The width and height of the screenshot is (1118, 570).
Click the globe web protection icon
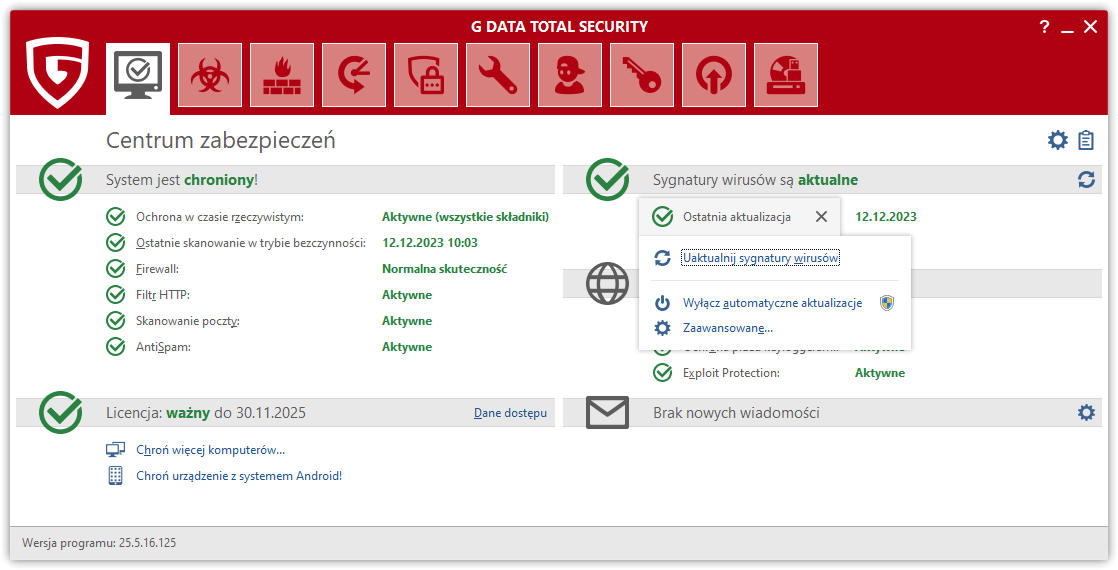[x=607, y=283]
